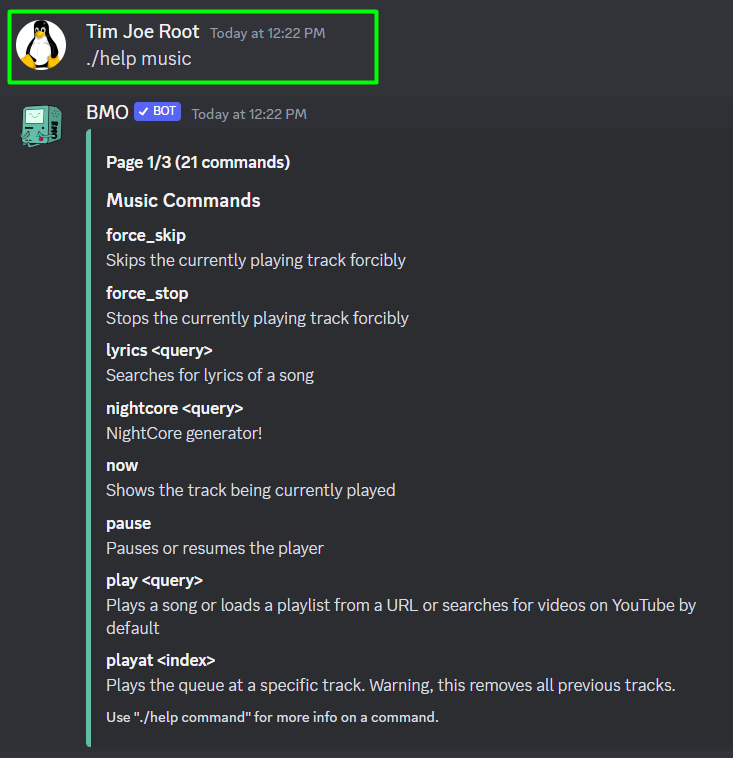Viewport: 733px width, 758px height.
Task: Click the pause command name
Action: 129,524
